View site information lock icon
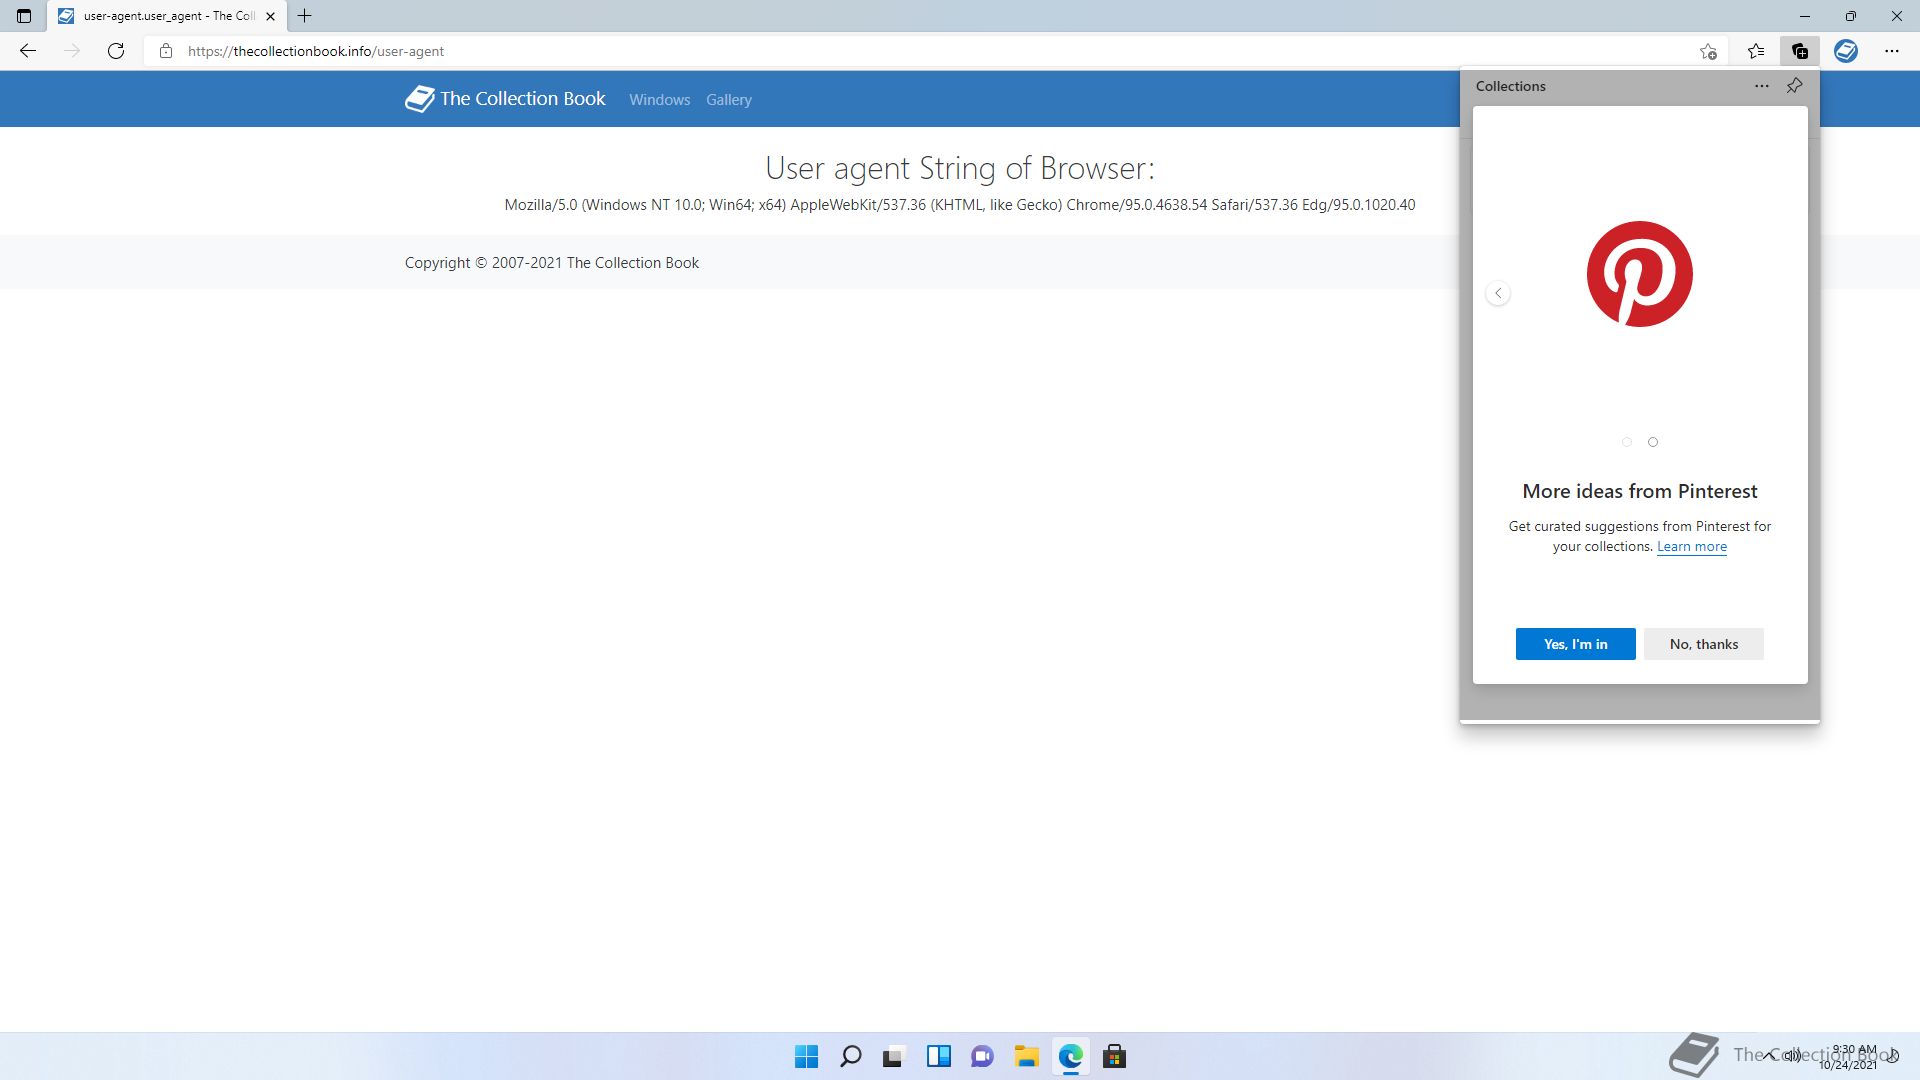Image resolution: width=1920 pixels, height=1080 pixels. (x=166, y=51)
